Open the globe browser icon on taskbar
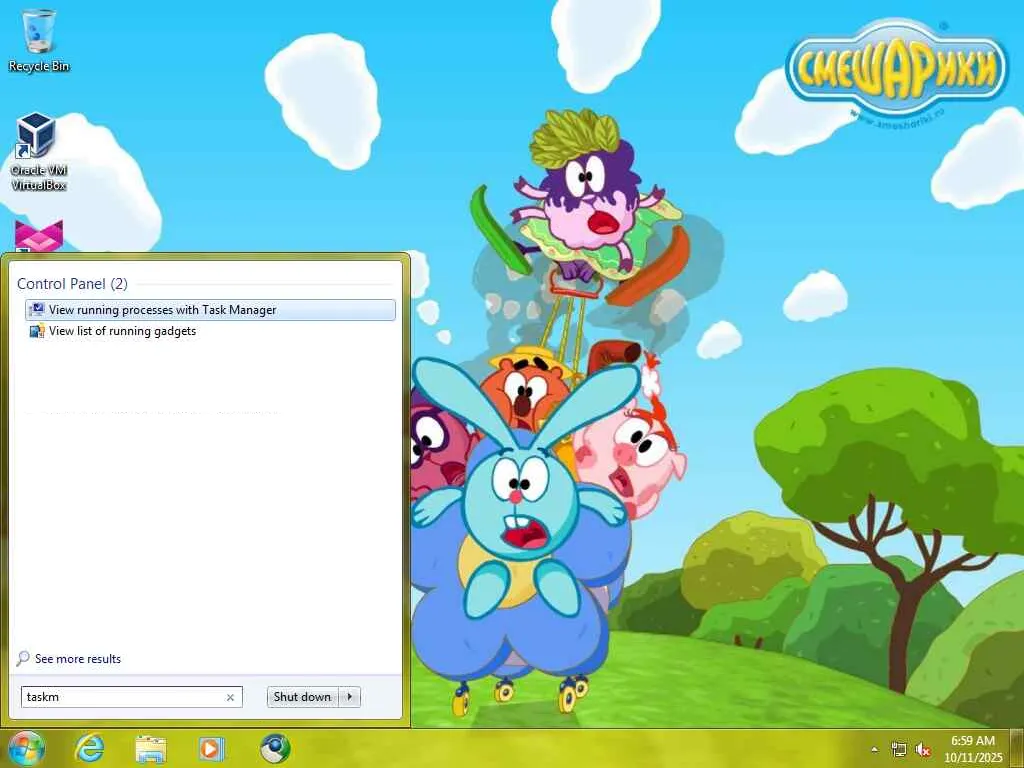This screenshot has width=1024, height=768. click(275, 749)
